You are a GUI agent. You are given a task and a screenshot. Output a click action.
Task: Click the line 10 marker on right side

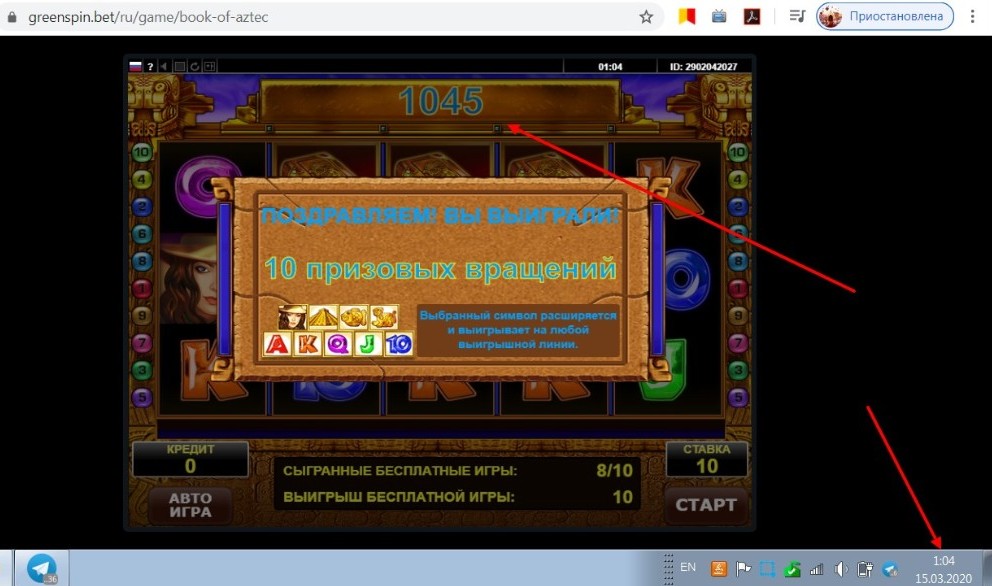pyautogui.click(x=738, y=152)
